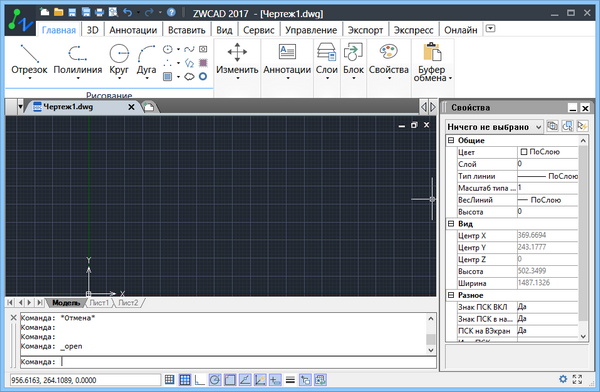Toggle polar tracking in status bar

click(x=215, y=380)
